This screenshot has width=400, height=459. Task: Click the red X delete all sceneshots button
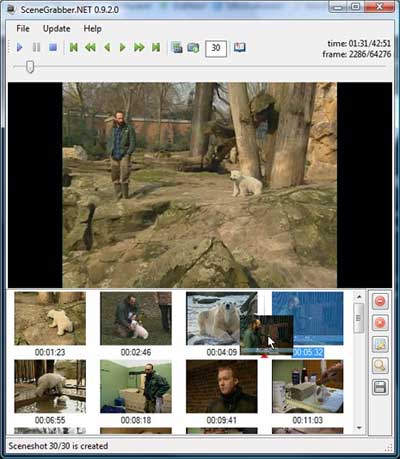point(380,323)
